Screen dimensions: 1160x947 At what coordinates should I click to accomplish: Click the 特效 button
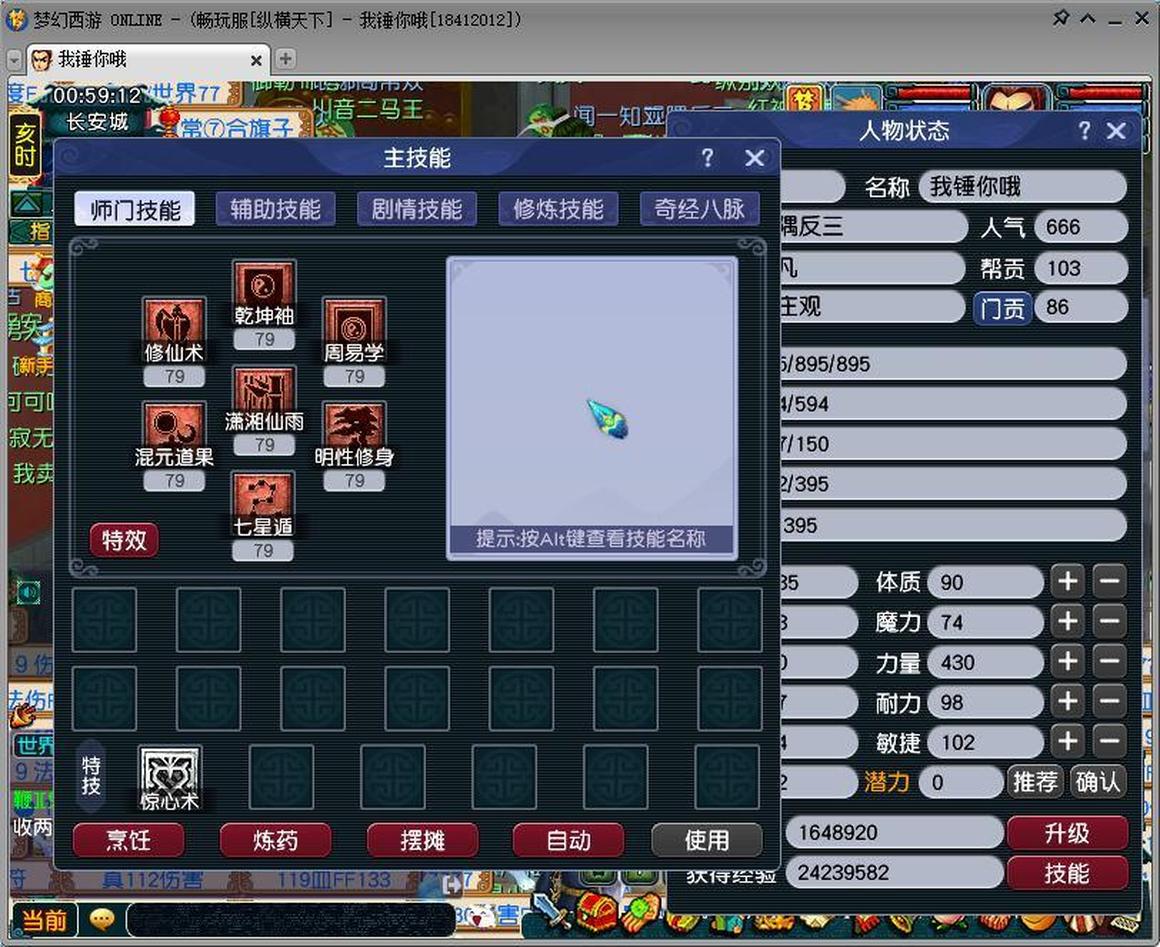pyautogui.click(x=124, y=540)
